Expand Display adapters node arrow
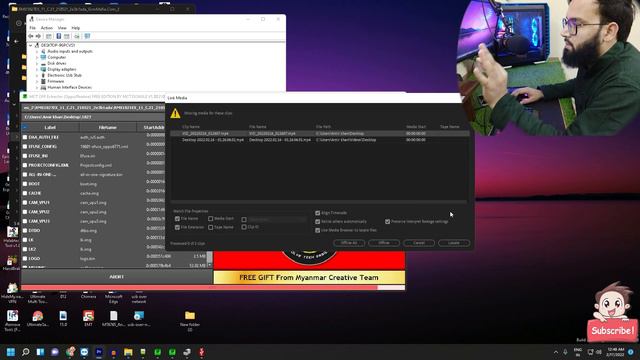 point(37,70)
